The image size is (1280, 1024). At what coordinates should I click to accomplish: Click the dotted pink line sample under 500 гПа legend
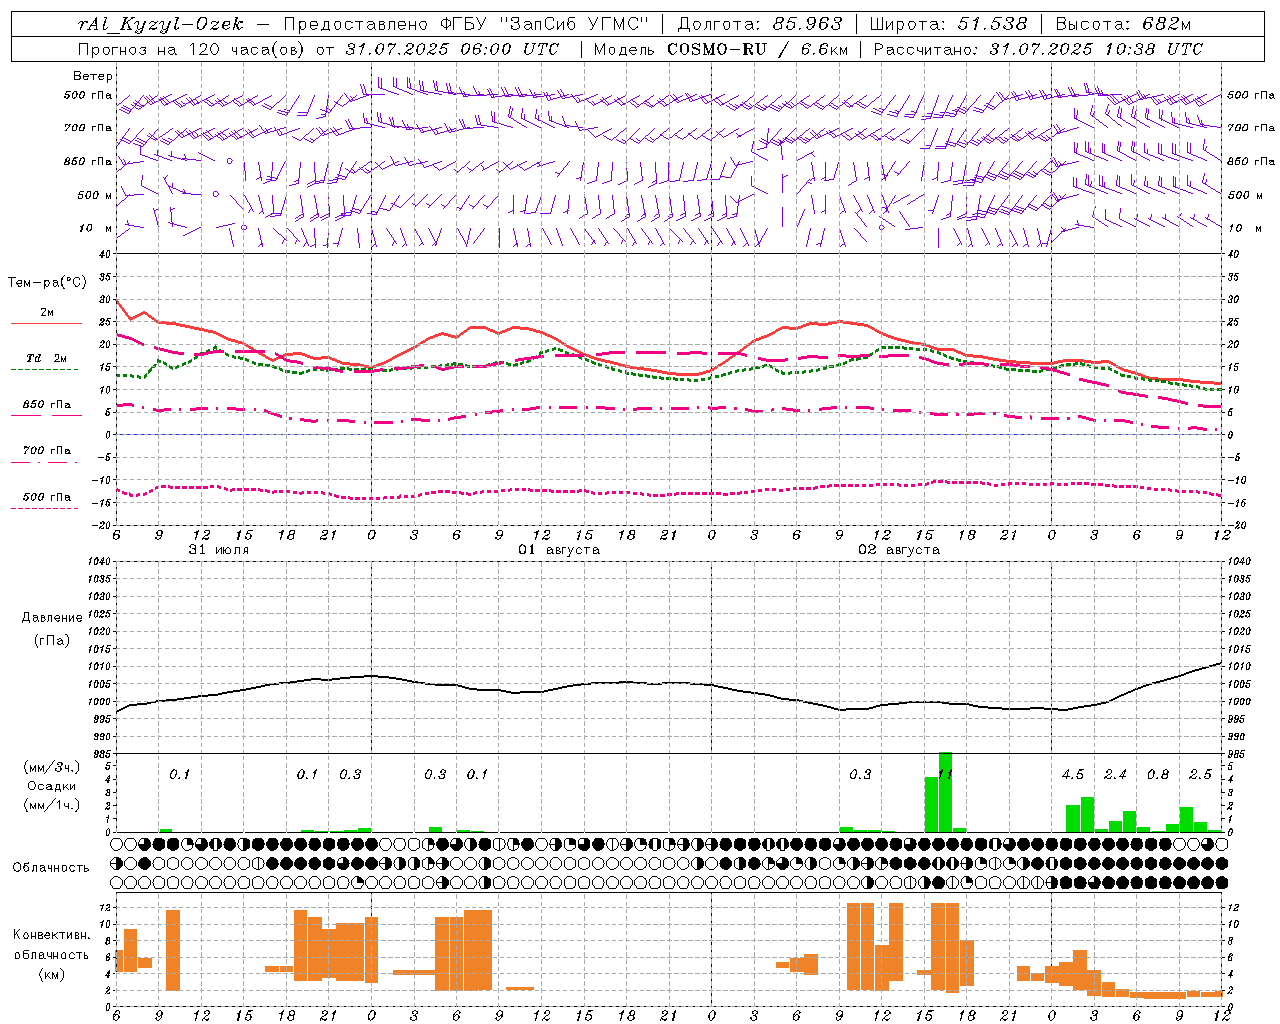[44, 508]
